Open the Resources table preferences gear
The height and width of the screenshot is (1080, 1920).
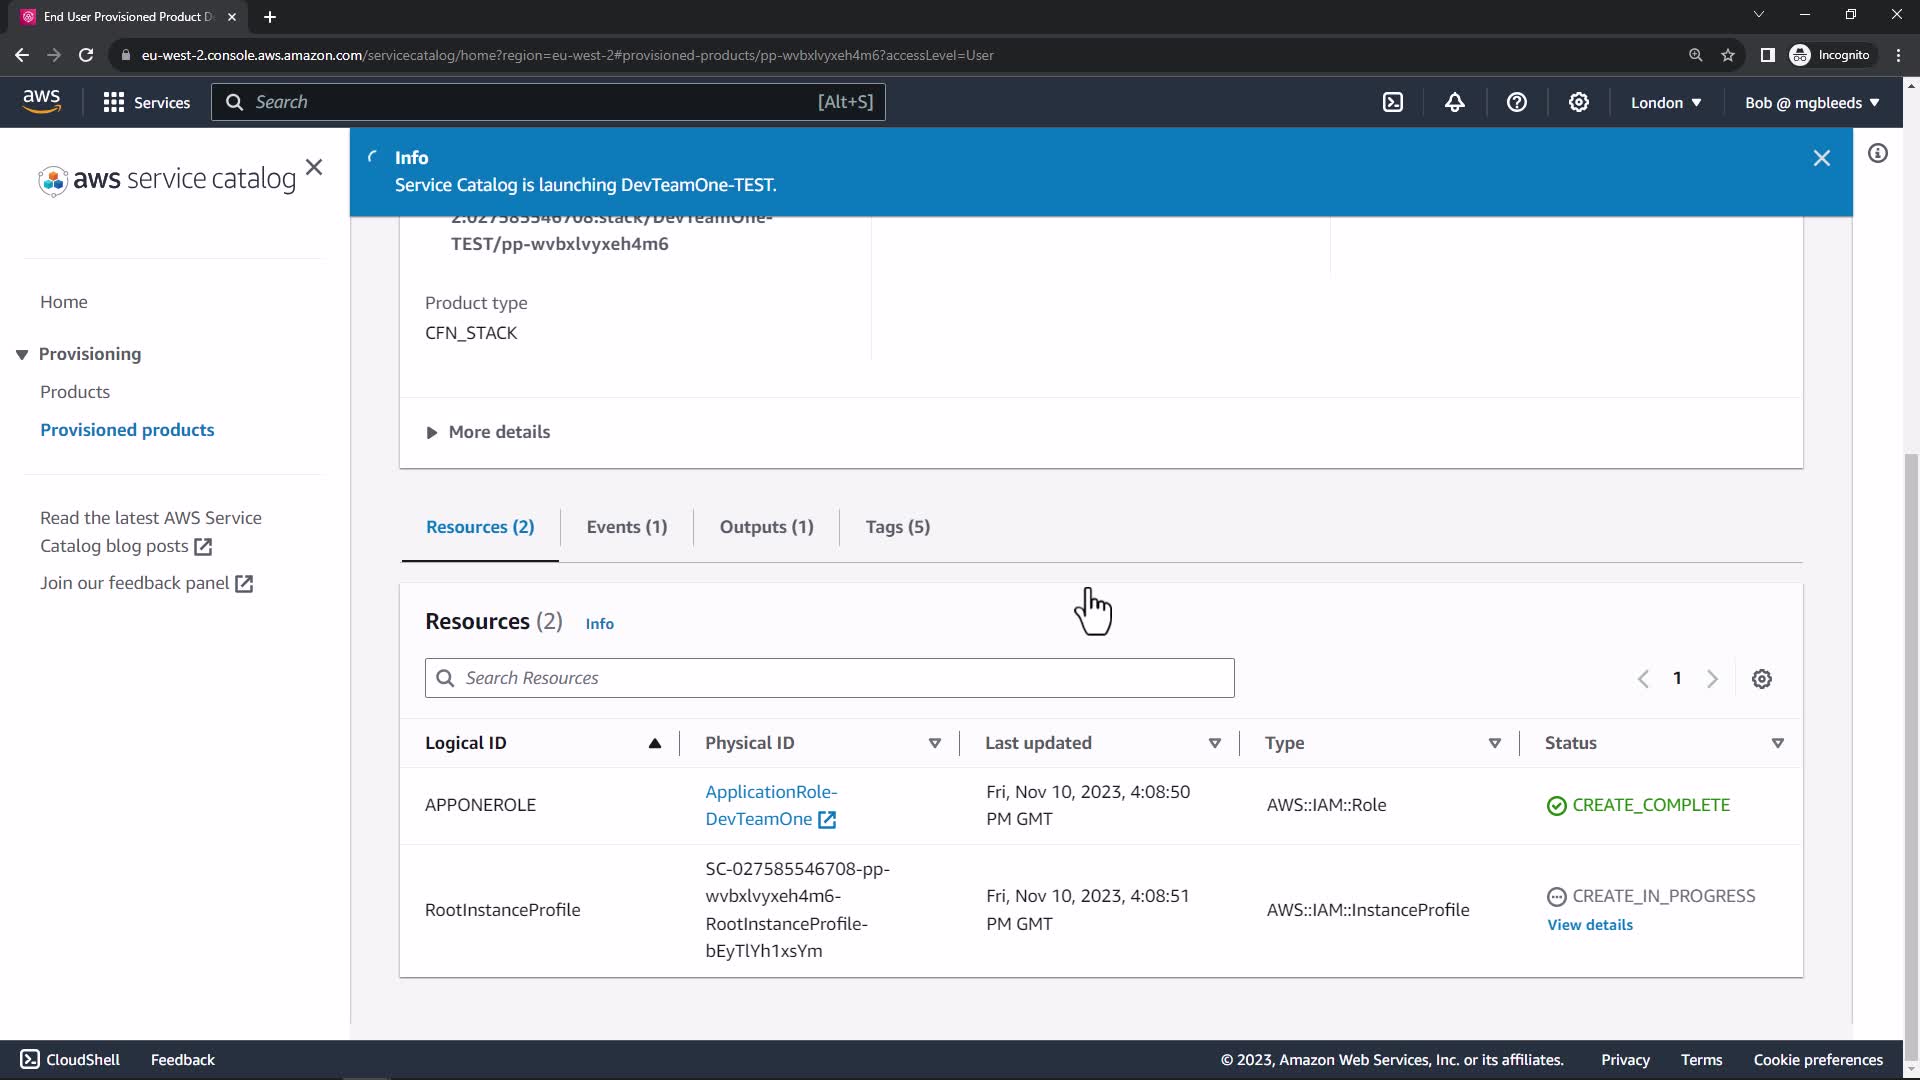click(1762, 679)
